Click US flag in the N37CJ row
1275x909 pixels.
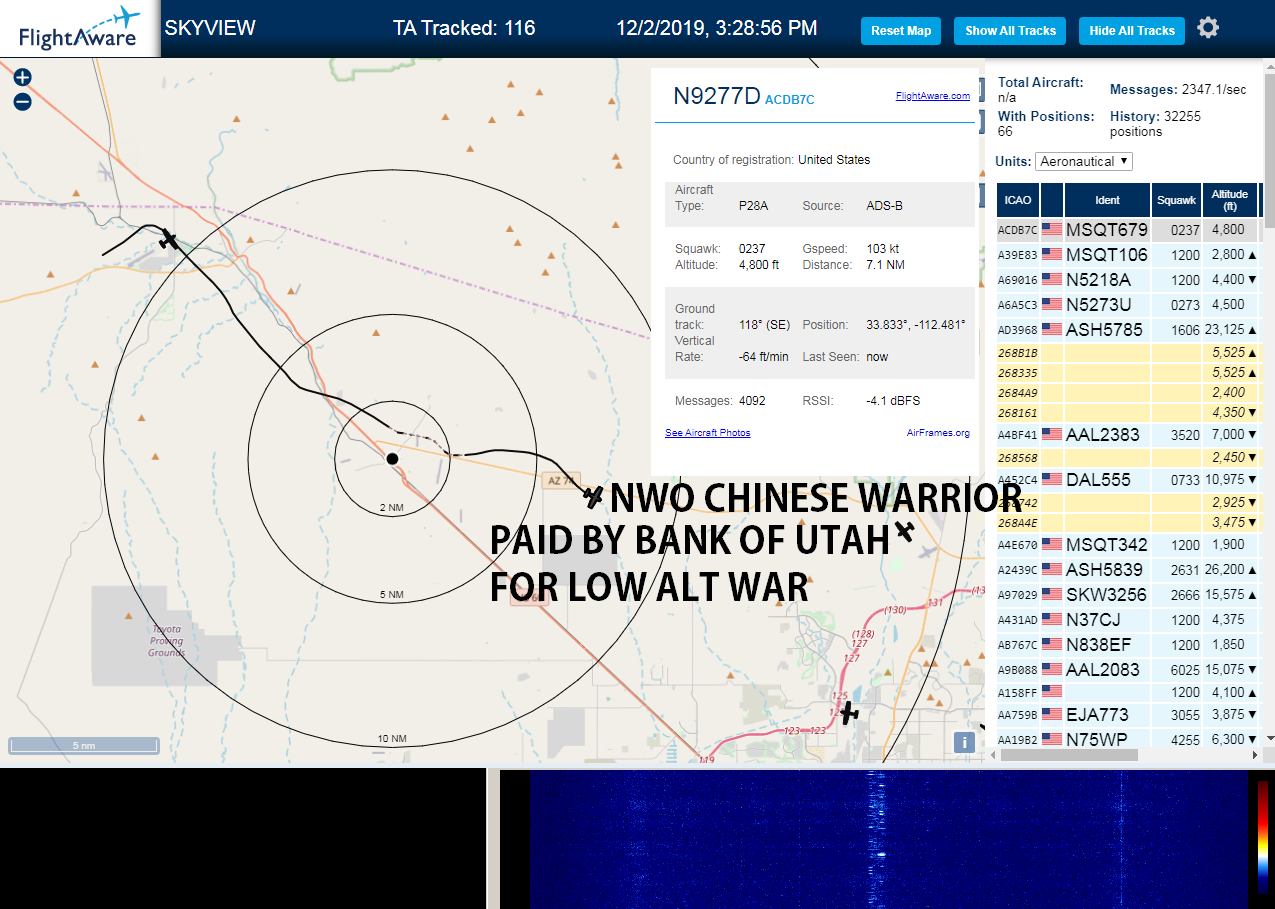(x=1052, y=620)
